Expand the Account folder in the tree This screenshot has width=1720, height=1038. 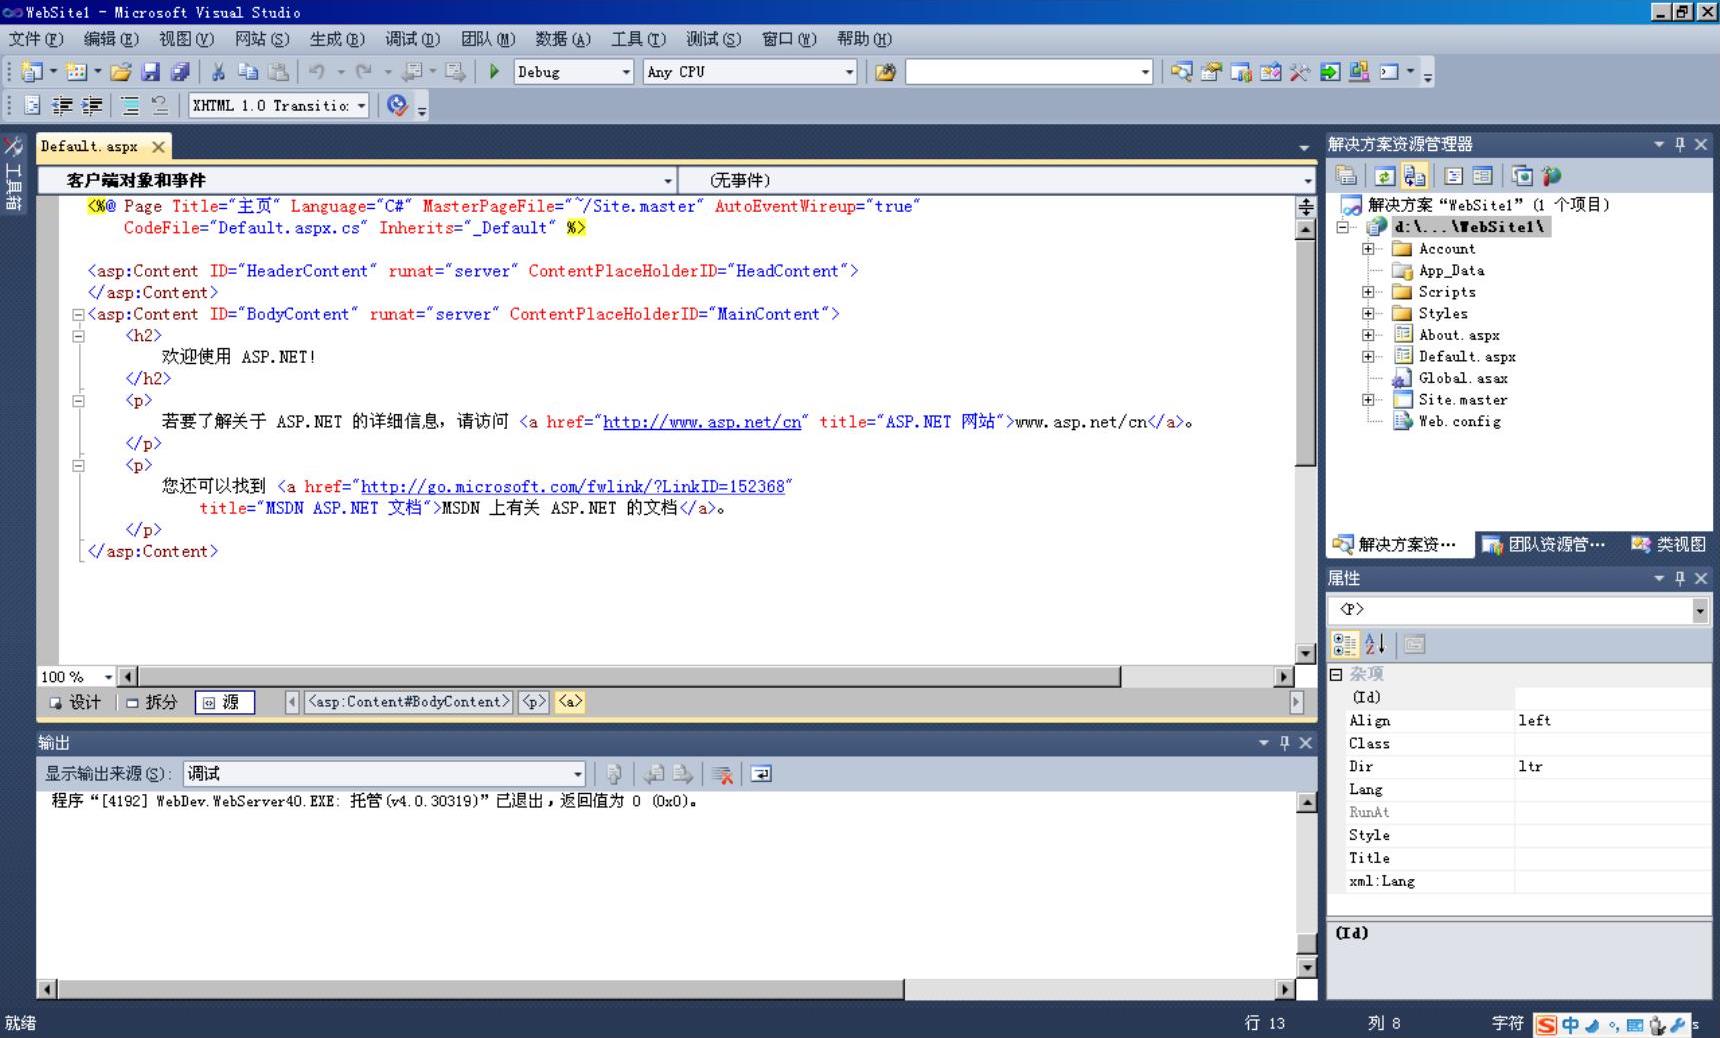1368,249
